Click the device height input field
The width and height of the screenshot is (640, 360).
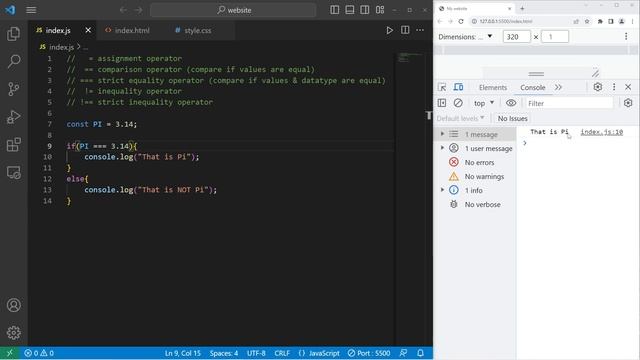click(555, 37)
